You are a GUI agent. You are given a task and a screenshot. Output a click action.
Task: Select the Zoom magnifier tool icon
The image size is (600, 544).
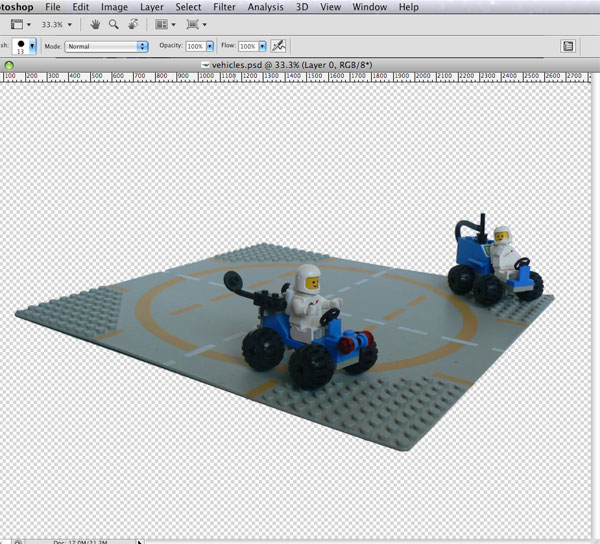click(x=113, y=24)
